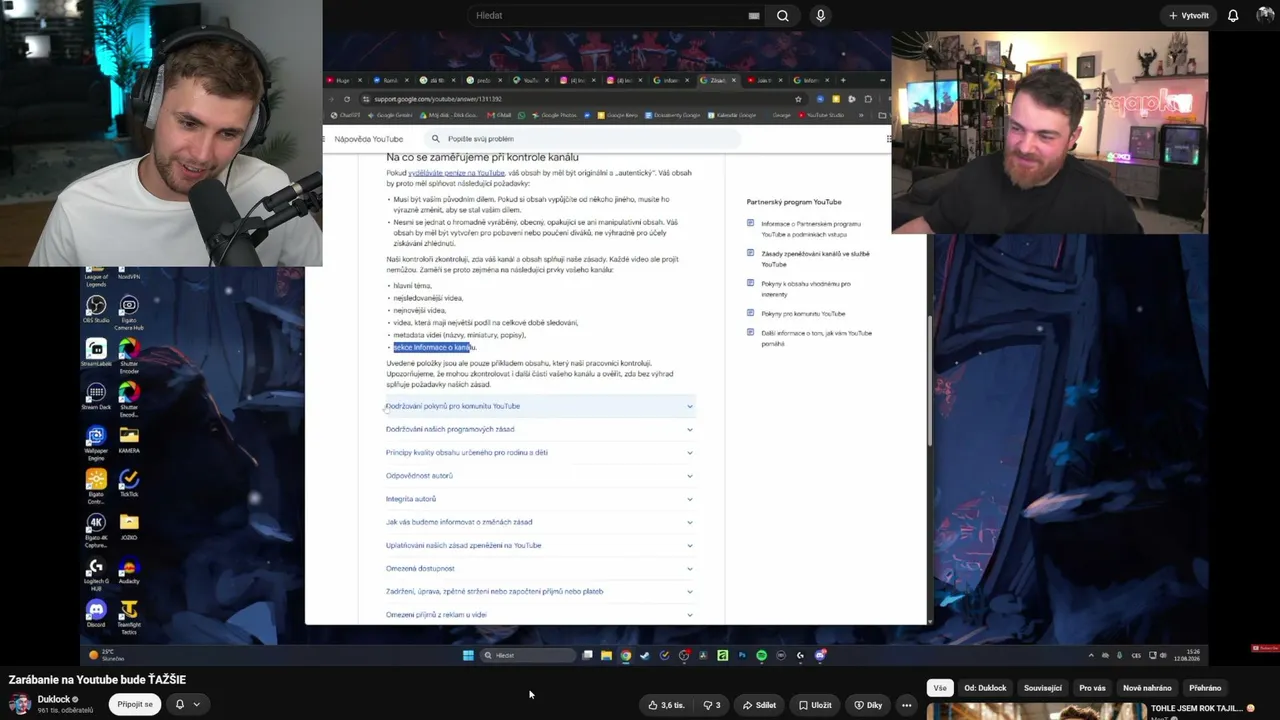Click the Vytvořit create button
The width and height of the screenshot is (1280, 720).
pos(1188,16)
